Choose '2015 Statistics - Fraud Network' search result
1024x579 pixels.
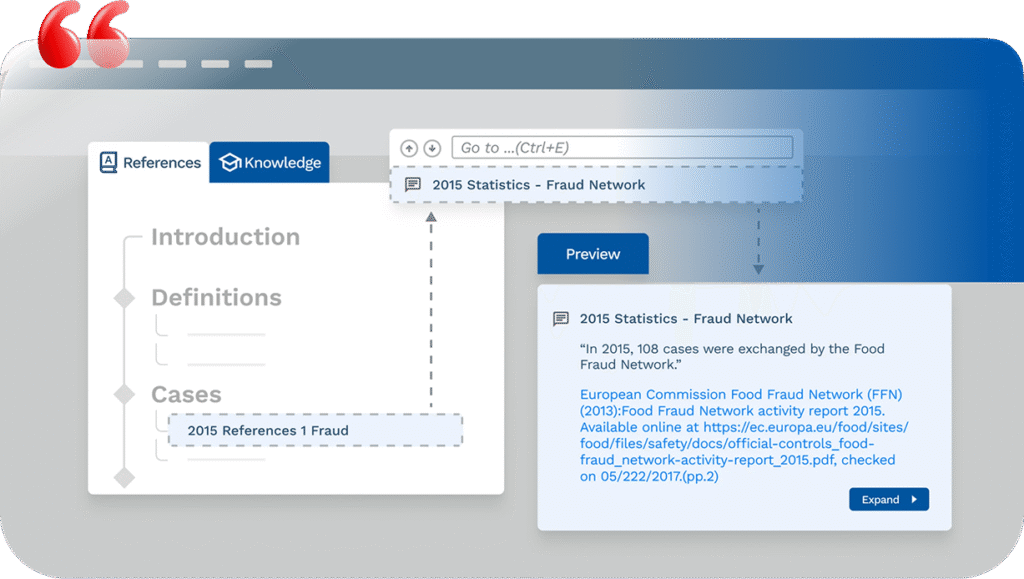coord(538,185)
